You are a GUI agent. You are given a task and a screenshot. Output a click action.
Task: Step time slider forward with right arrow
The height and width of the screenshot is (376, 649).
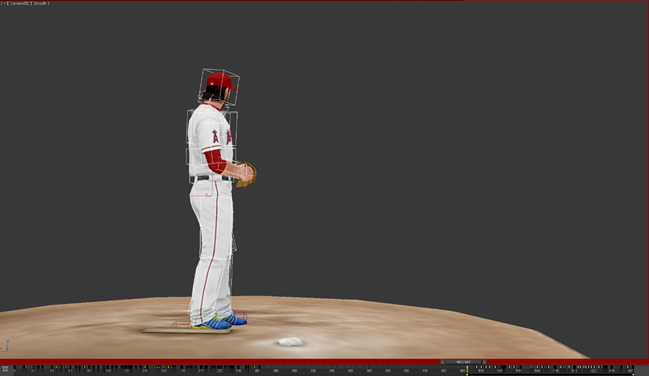click(484, 362)
